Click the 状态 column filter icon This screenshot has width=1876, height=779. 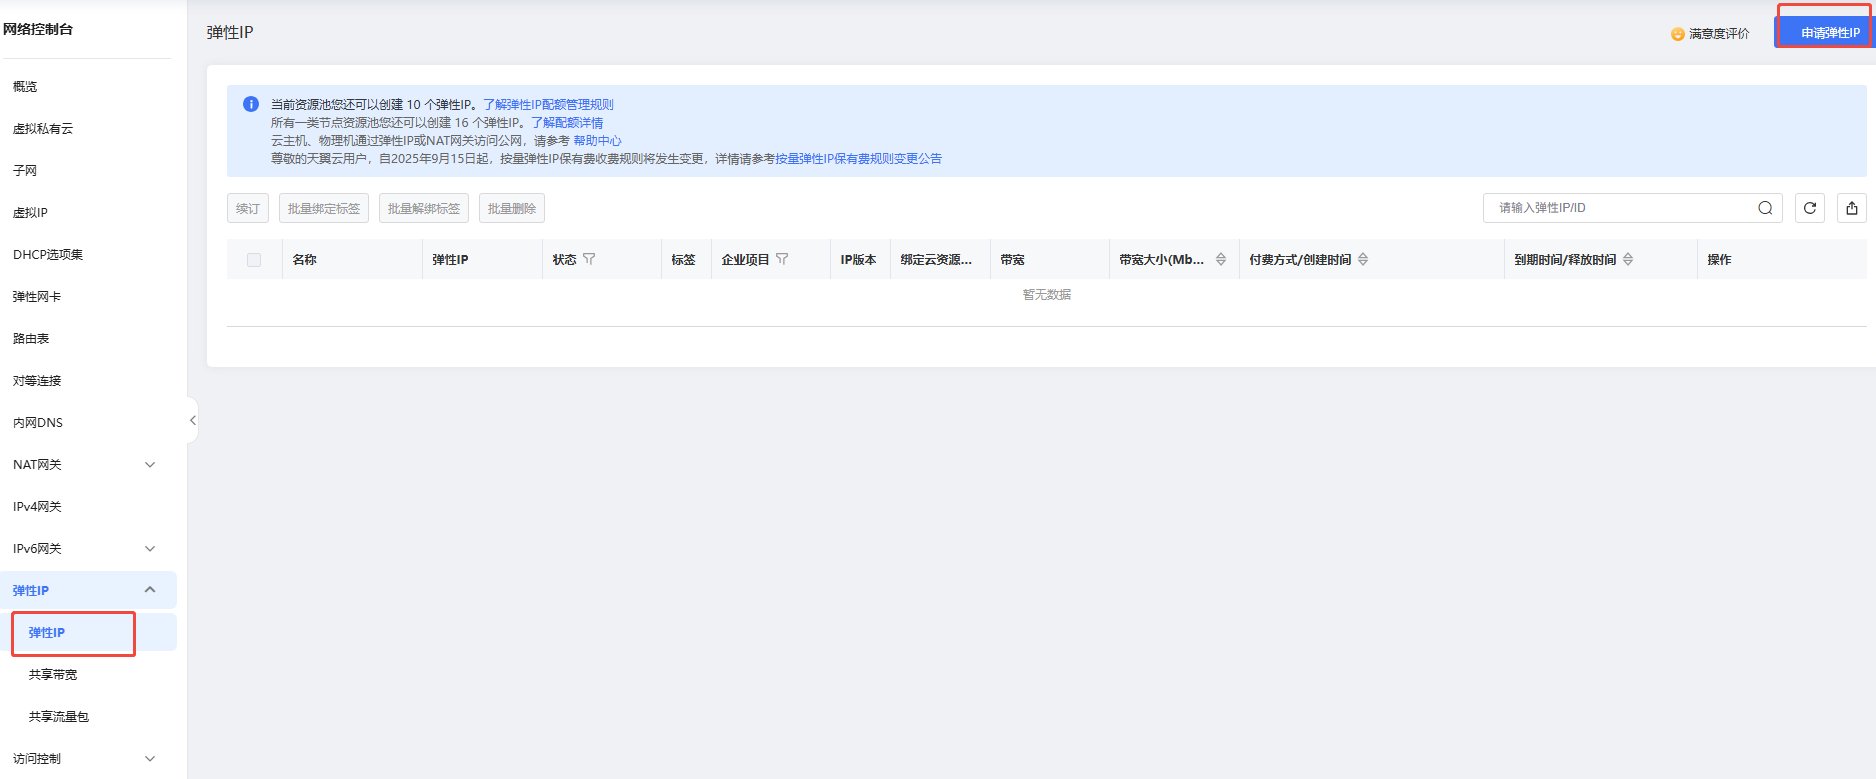coord(589,259)
